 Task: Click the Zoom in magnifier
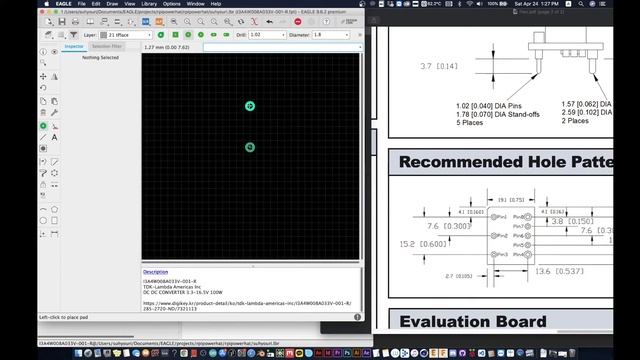[x=187, y=22]
